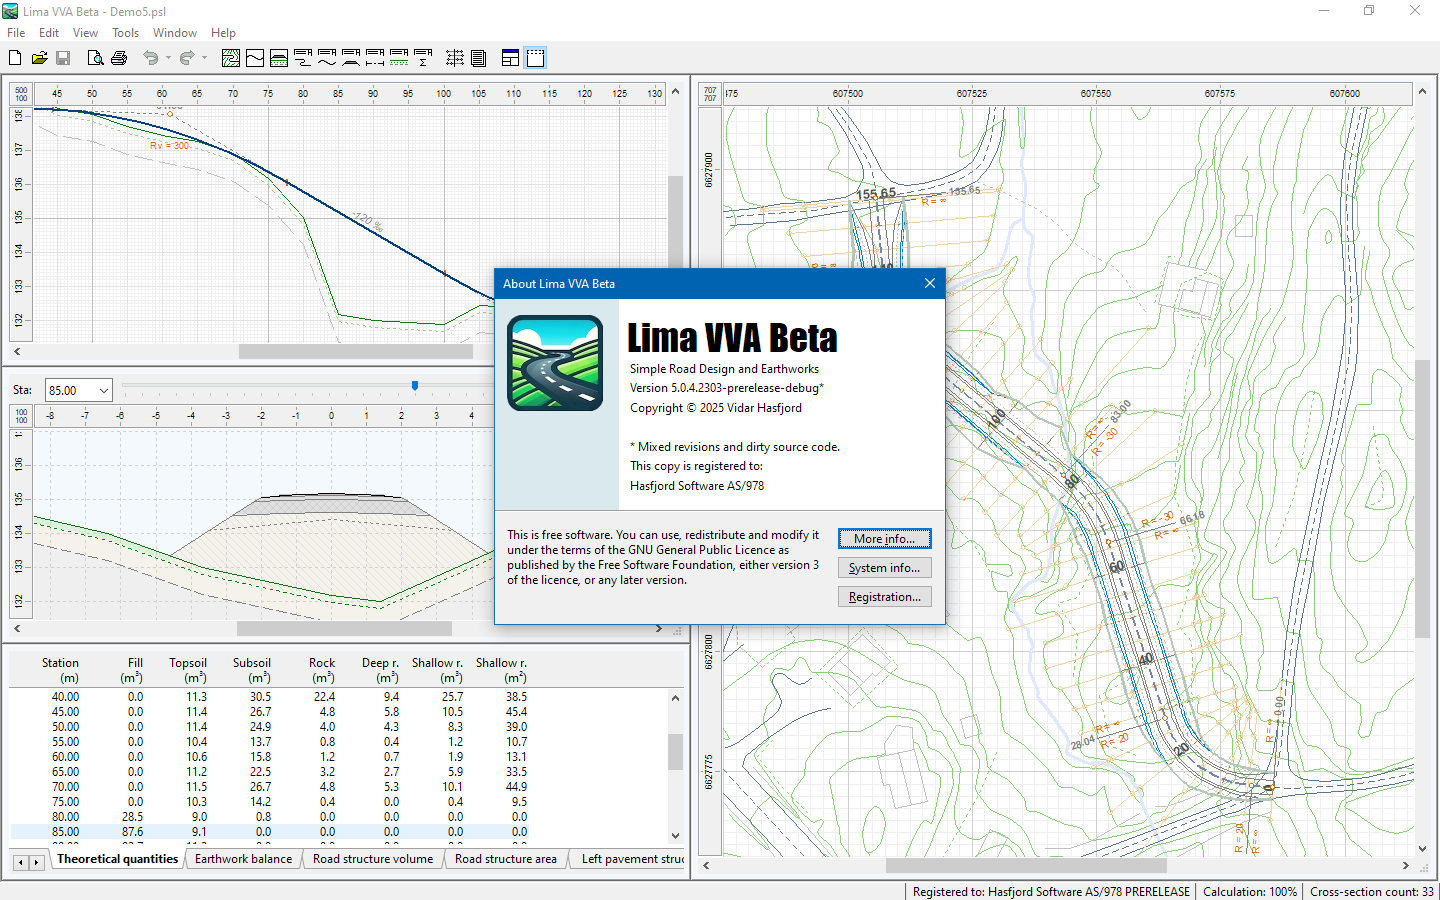Viewport: 1440px width, 900px height.
Task: Expand the Sta station dropdown
Action: pyautogui.click(x=104, y=390)
